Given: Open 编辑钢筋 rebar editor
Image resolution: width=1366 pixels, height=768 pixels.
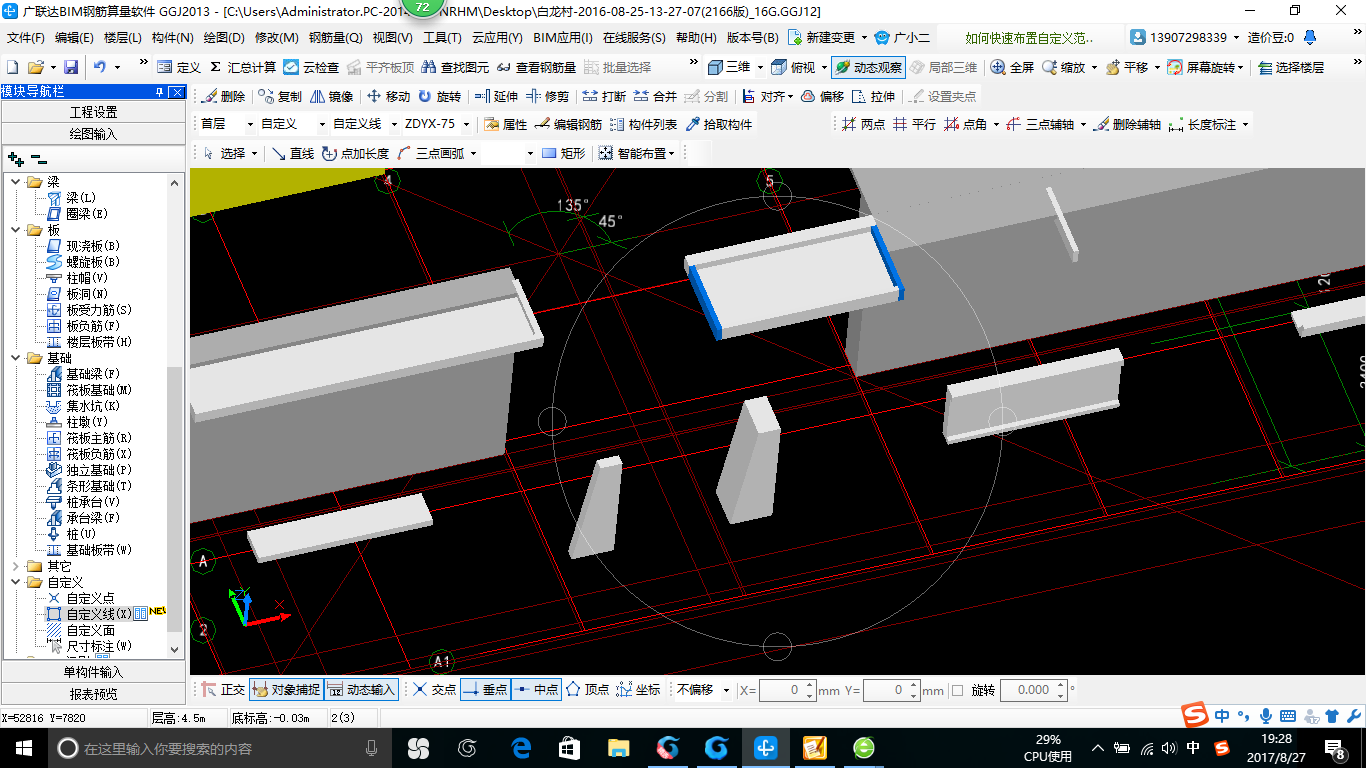Looking at the screenshot, I should point(568,125).
